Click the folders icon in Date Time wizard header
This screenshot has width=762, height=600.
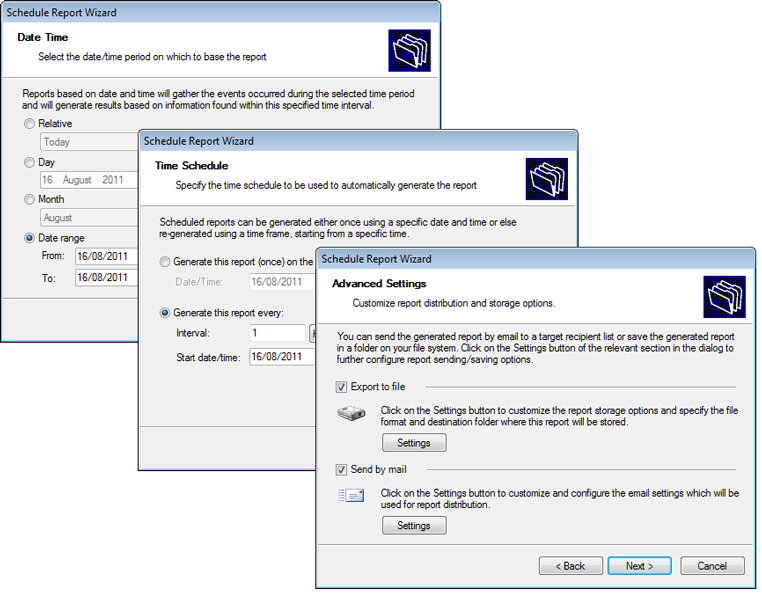[409, 51]
